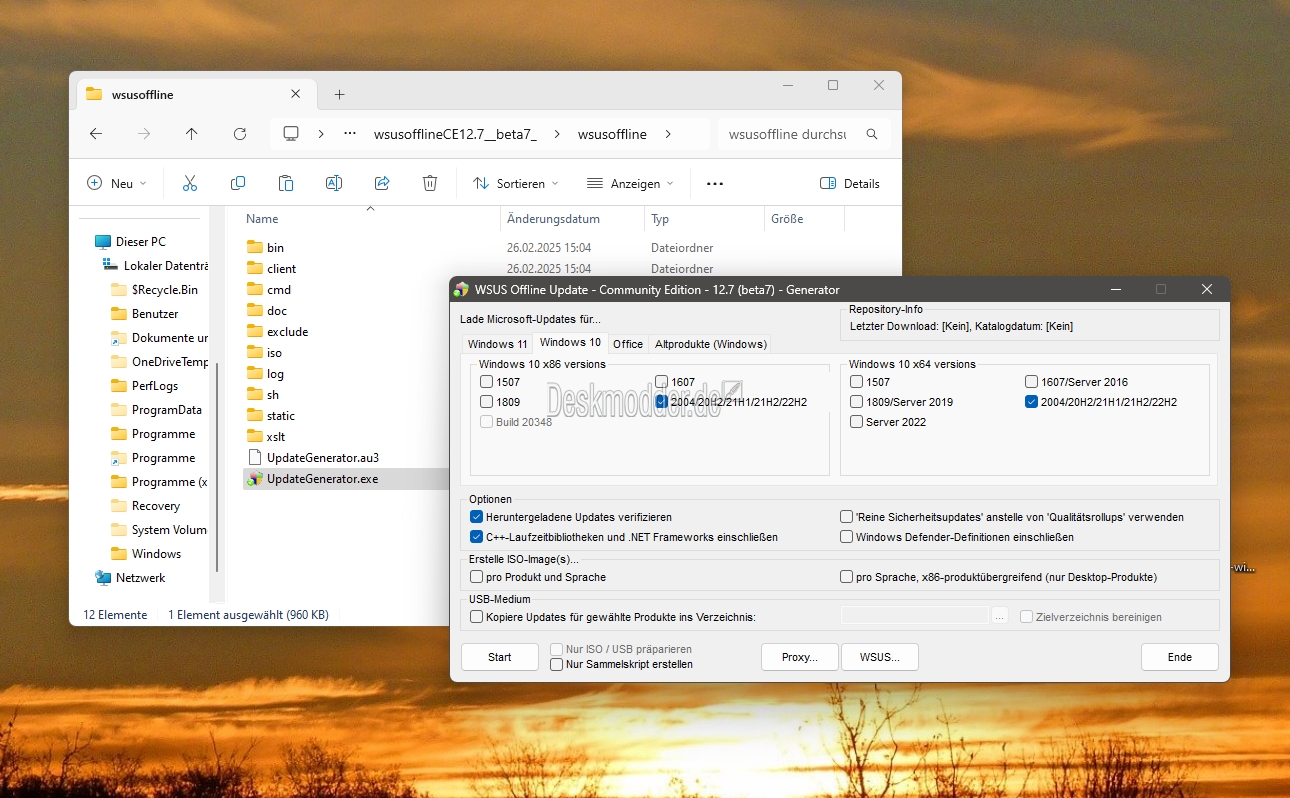Open the Anzeigen dropdown
Image resolution: width=1290 pixels, height=798 pixels.
tap(630, 183)
